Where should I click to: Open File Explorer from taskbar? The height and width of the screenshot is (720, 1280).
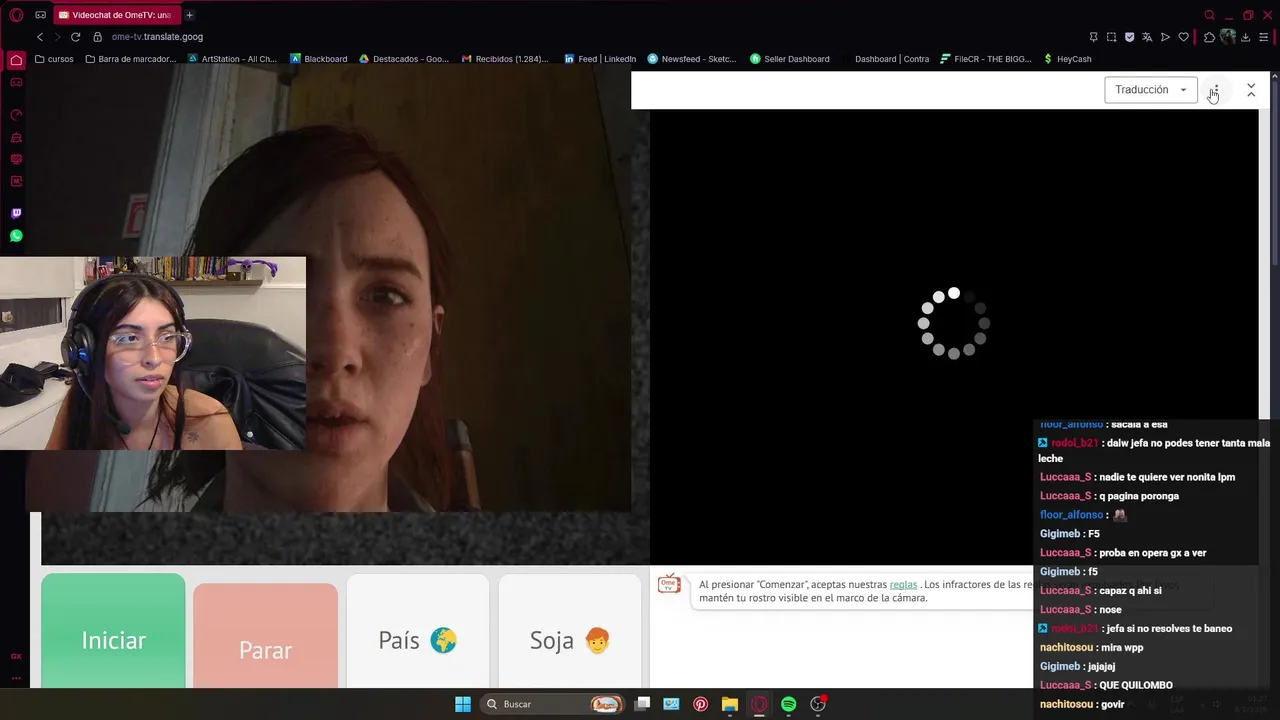click(x=730, y=704)
